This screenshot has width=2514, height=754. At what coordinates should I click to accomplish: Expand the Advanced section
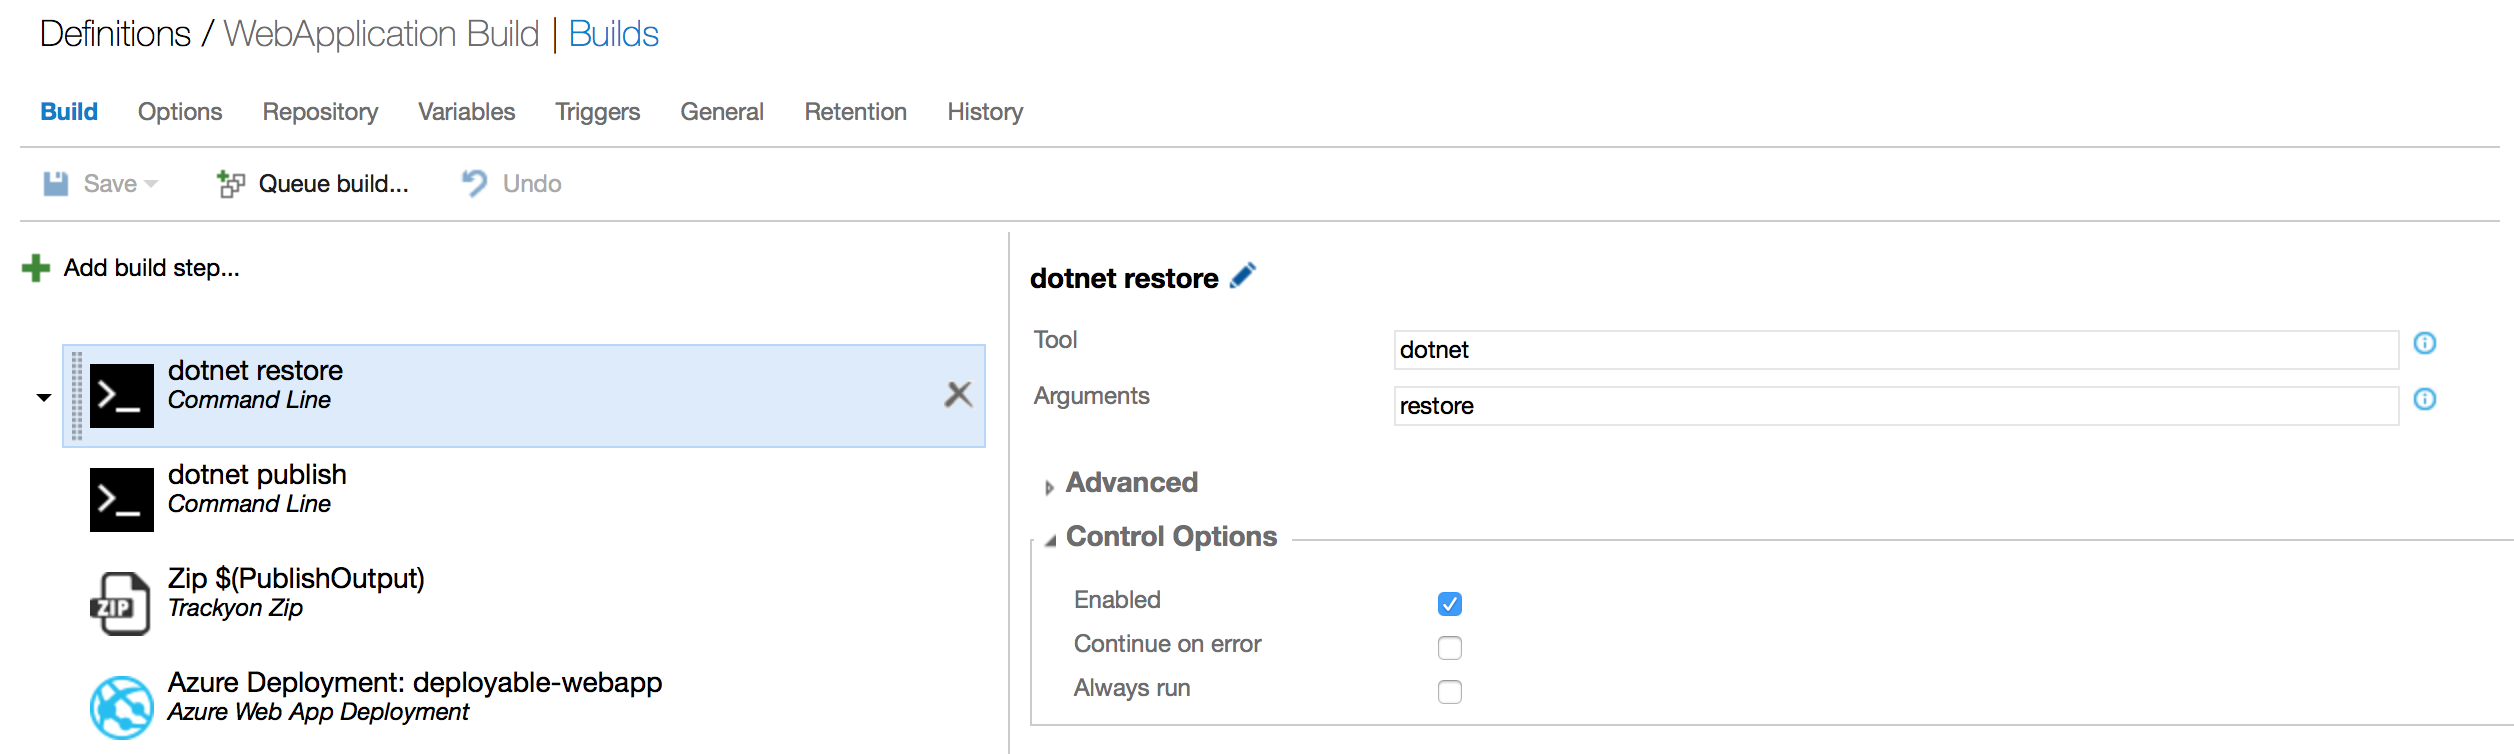pos(1049,488)
